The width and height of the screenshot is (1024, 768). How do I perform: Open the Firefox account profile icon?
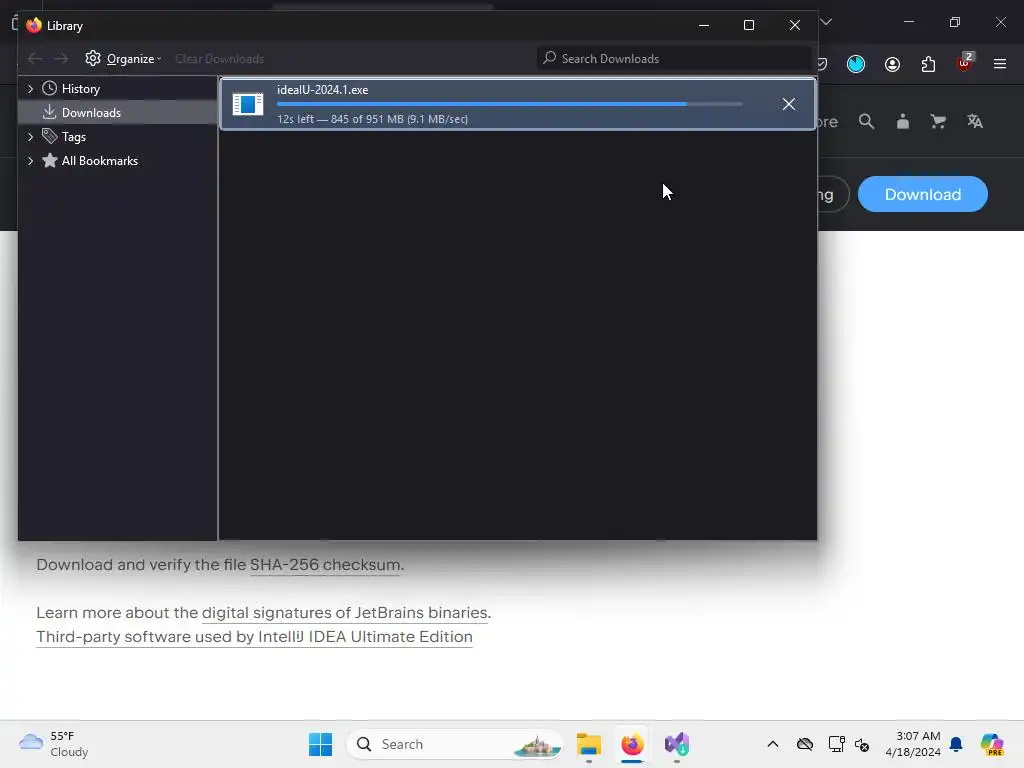(892, 64)
